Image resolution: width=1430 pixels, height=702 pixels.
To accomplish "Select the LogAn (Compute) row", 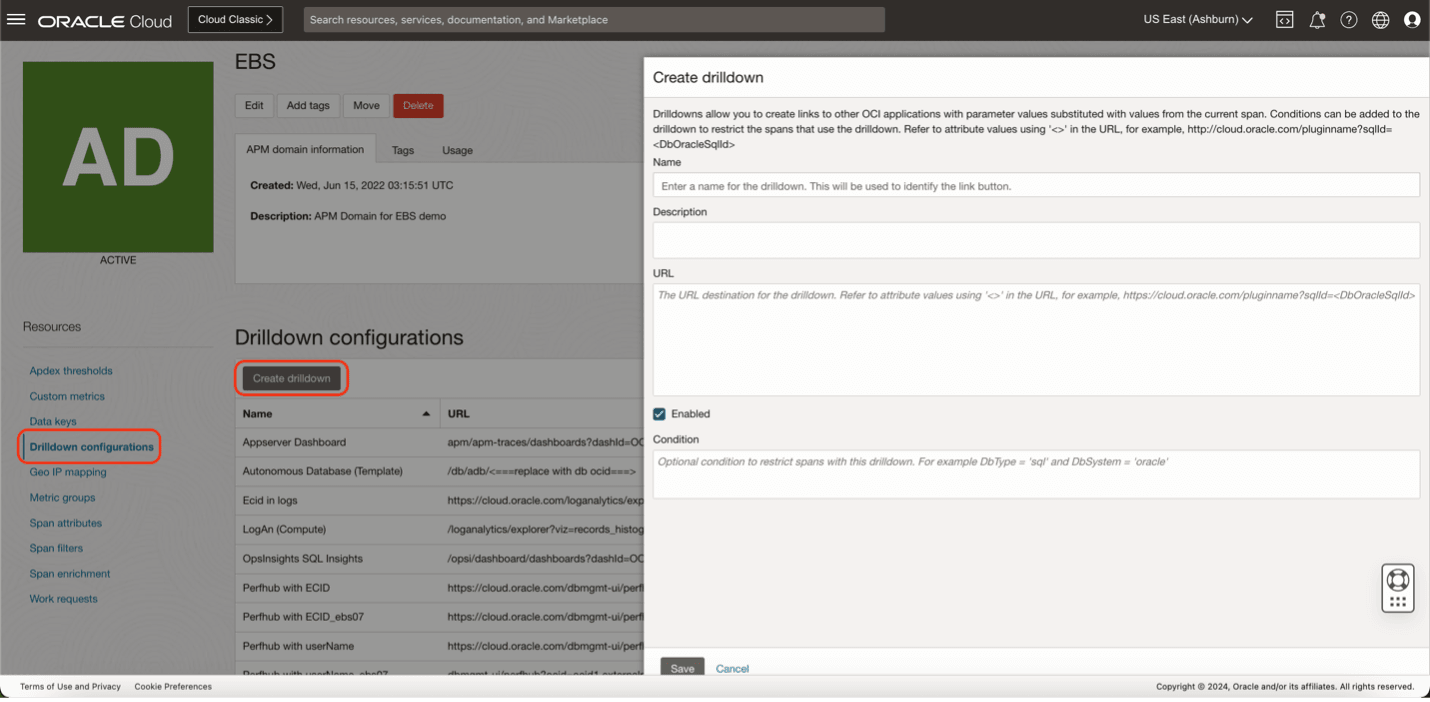I will 439,529.
